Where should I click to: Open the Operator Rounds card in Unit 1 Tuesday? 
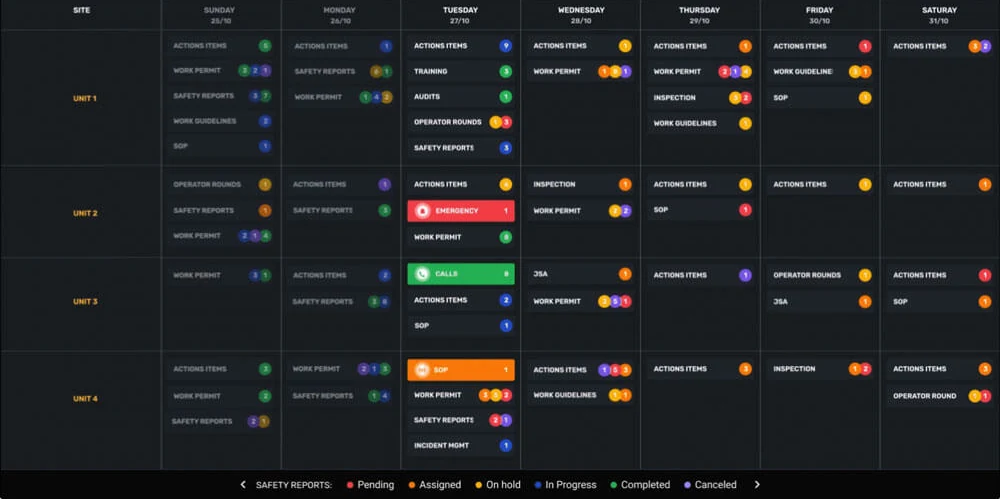click(461, 122)
